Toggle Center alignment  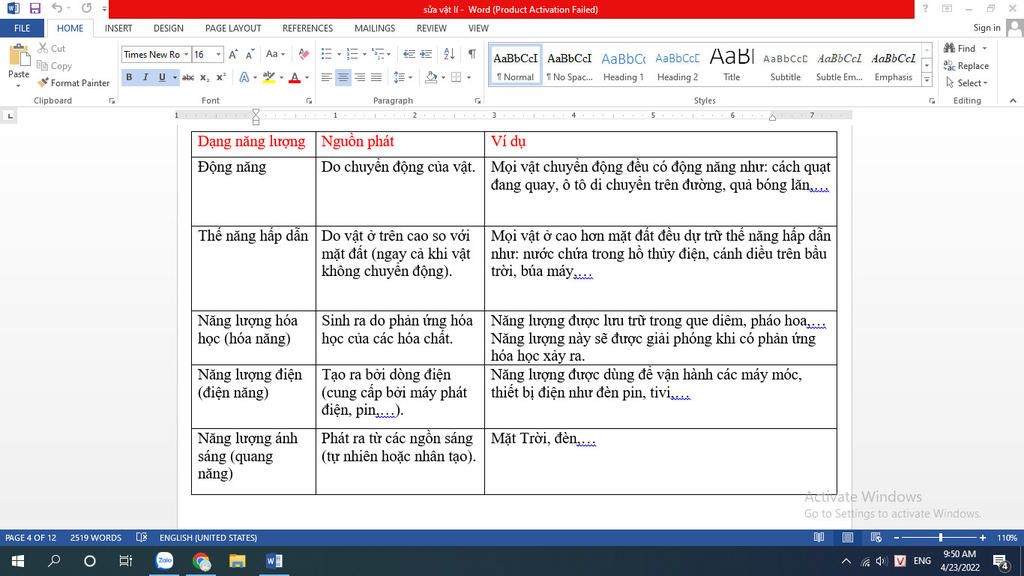[343, 77]
